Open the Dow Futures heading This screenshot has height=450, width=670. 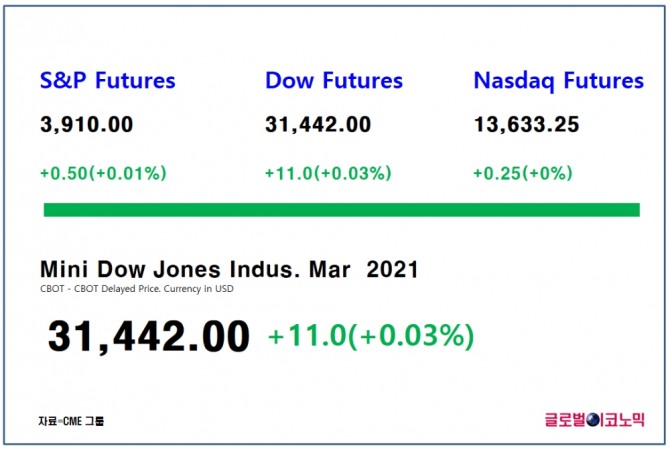(334, 81)
